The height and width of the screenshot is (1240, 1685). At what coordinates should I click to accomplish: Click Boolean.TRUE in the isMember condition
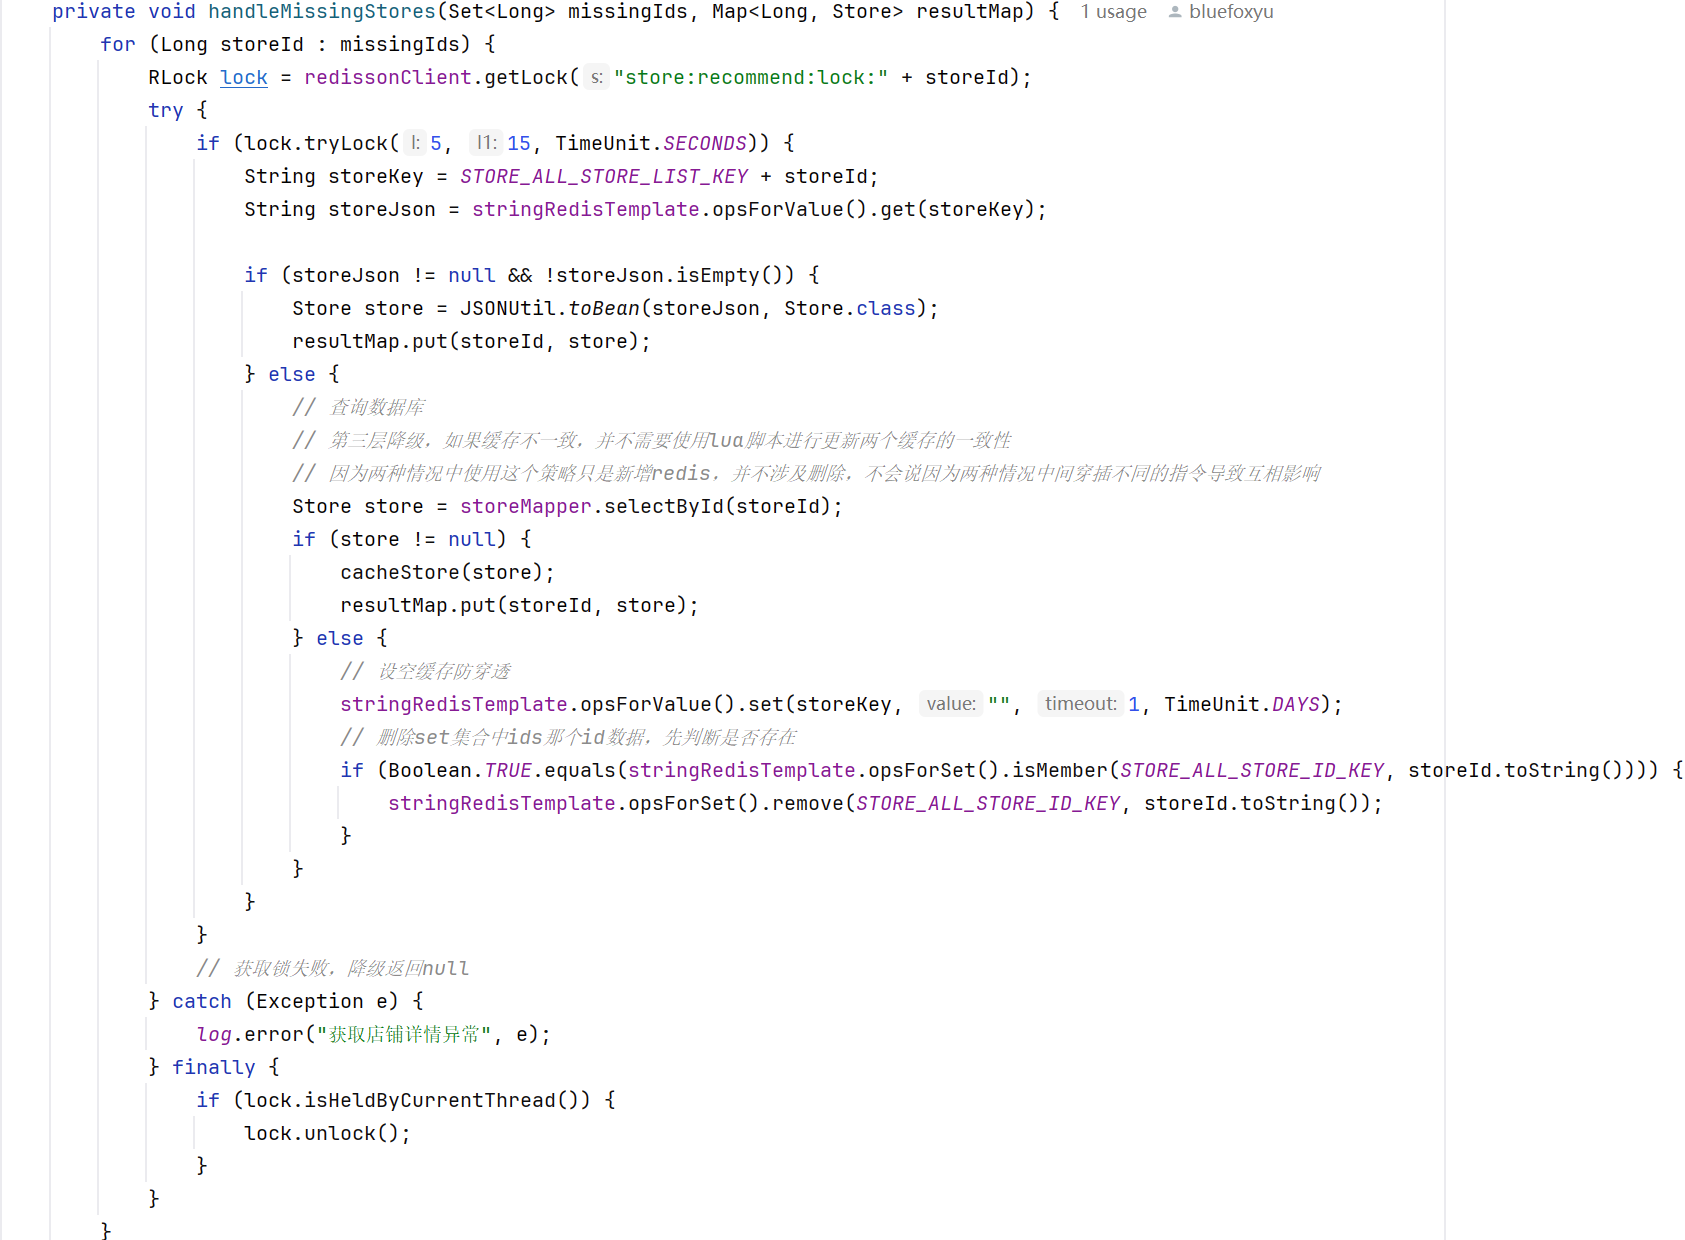point(460,770)
